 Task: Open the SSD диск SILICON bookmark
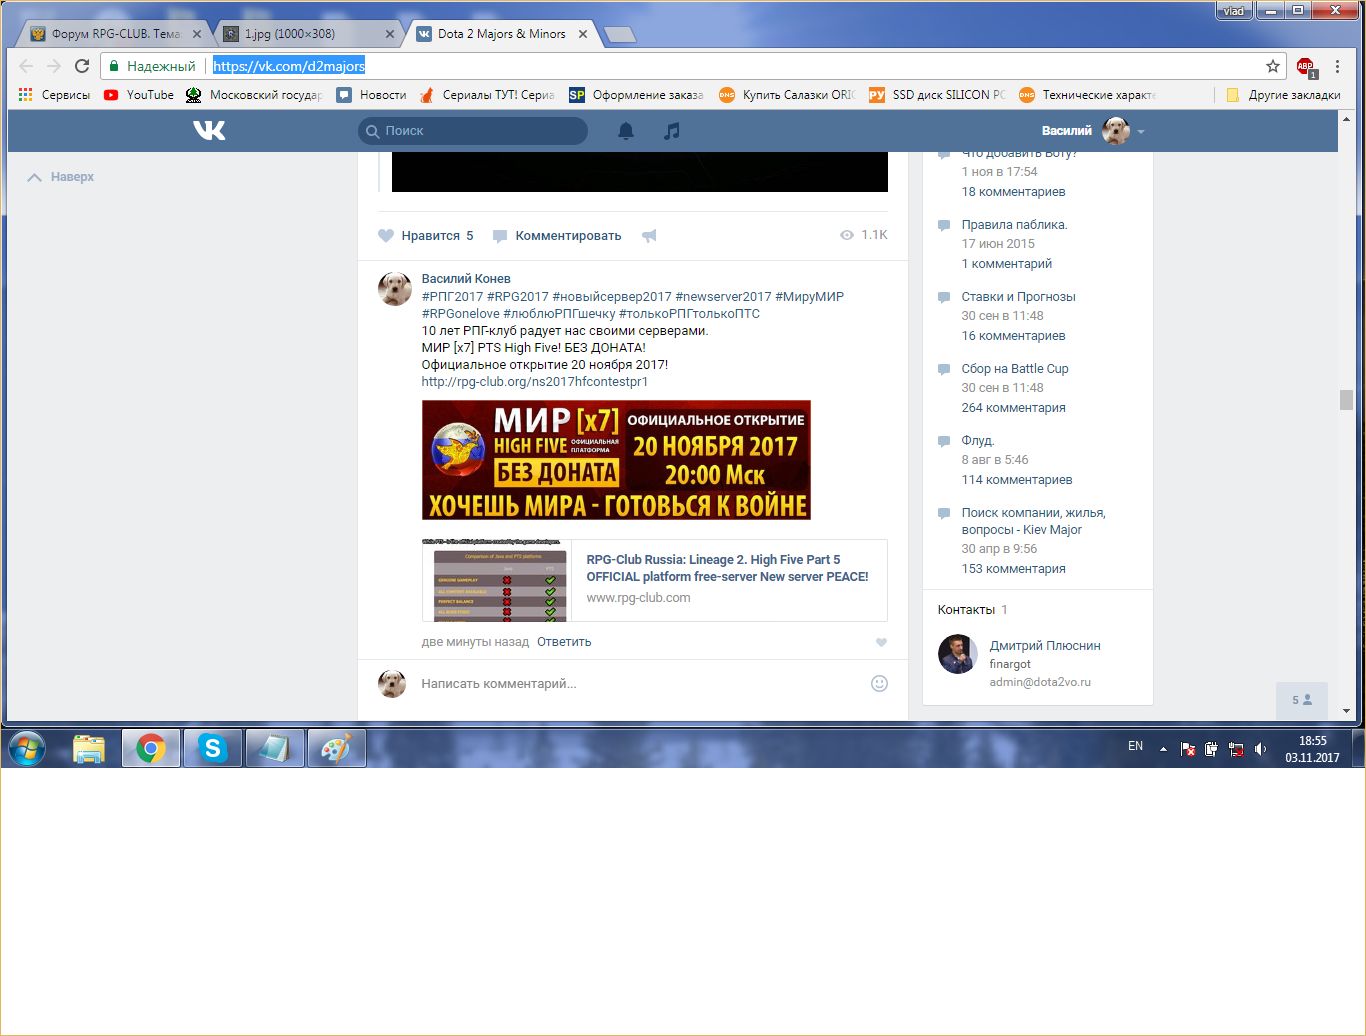pos(937,95)
